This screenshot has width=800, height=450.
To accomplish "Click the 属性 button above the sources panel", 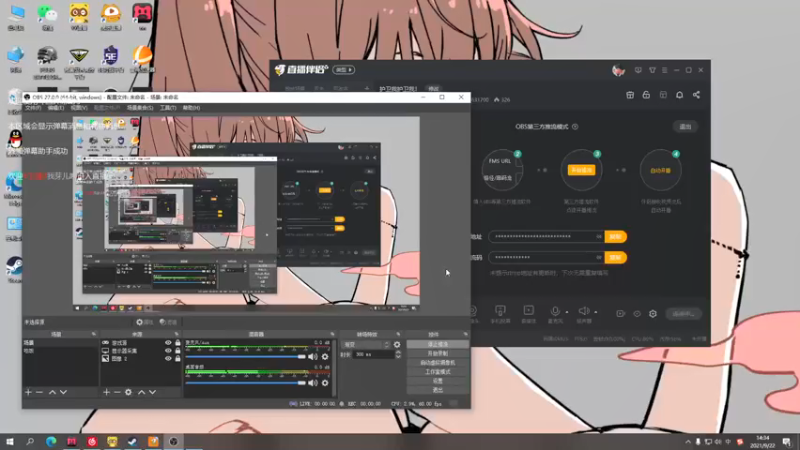I will click(145, 322).
